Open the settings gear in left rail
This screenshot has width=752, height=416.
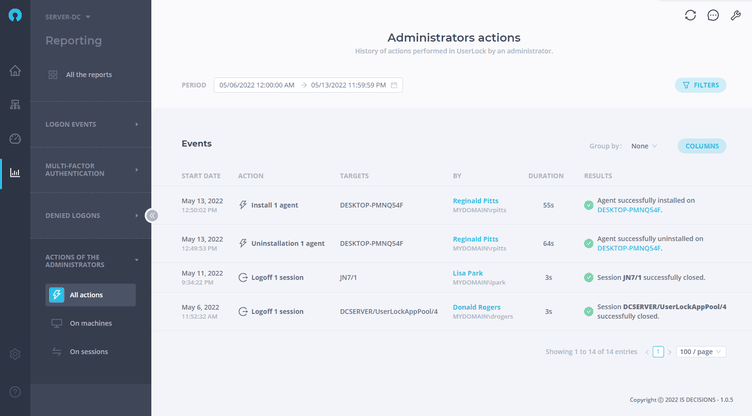click(15, 354)
